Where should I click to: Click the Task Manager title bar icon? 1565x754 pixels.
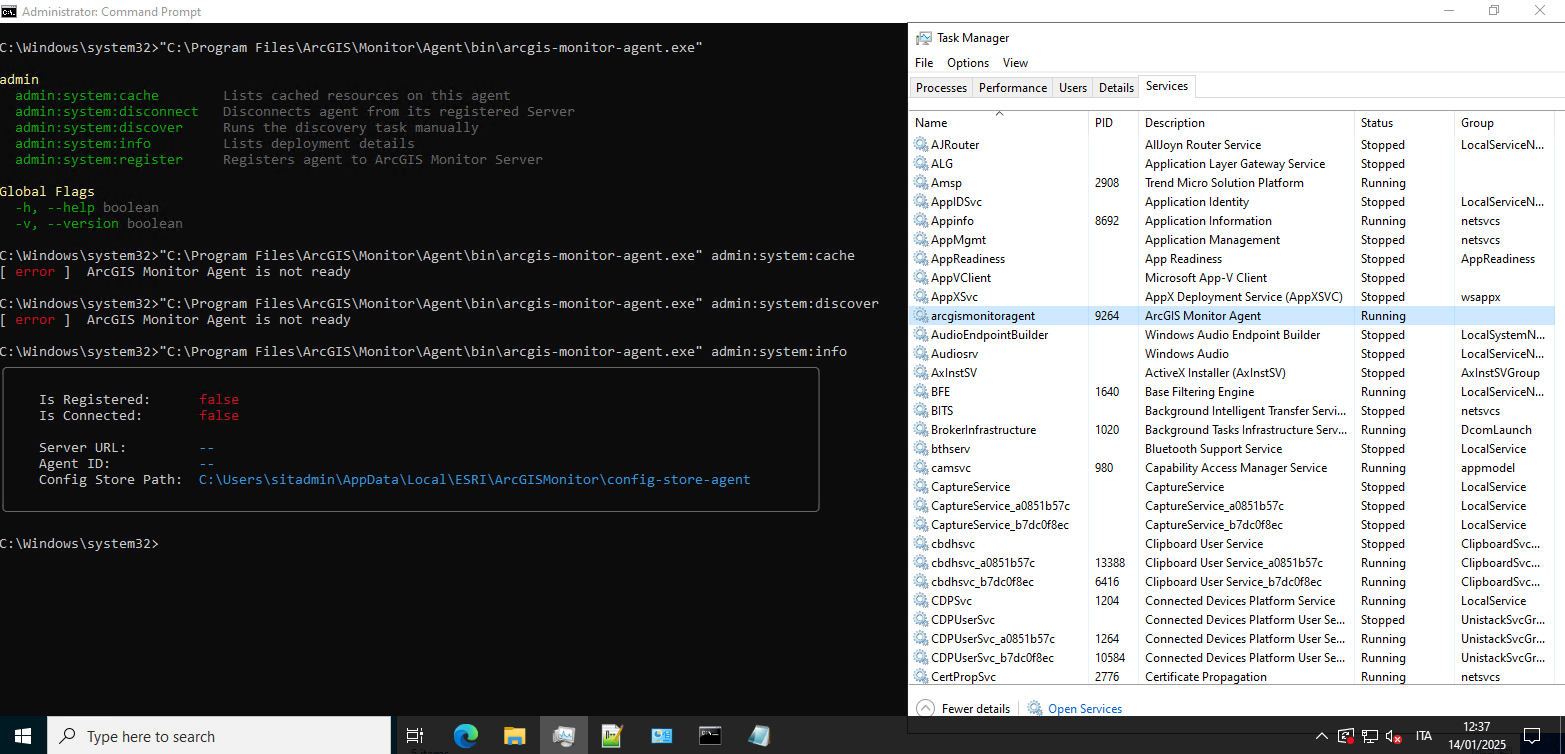pyautogui.click(x=924, y=38)
